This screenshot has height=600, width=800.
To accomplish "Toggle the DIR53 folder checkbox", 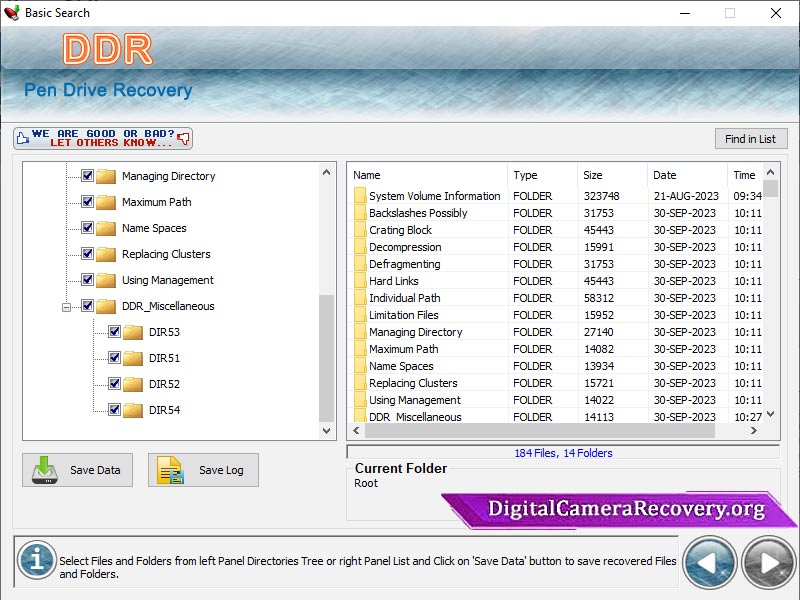I will click(x=114, y=332).
